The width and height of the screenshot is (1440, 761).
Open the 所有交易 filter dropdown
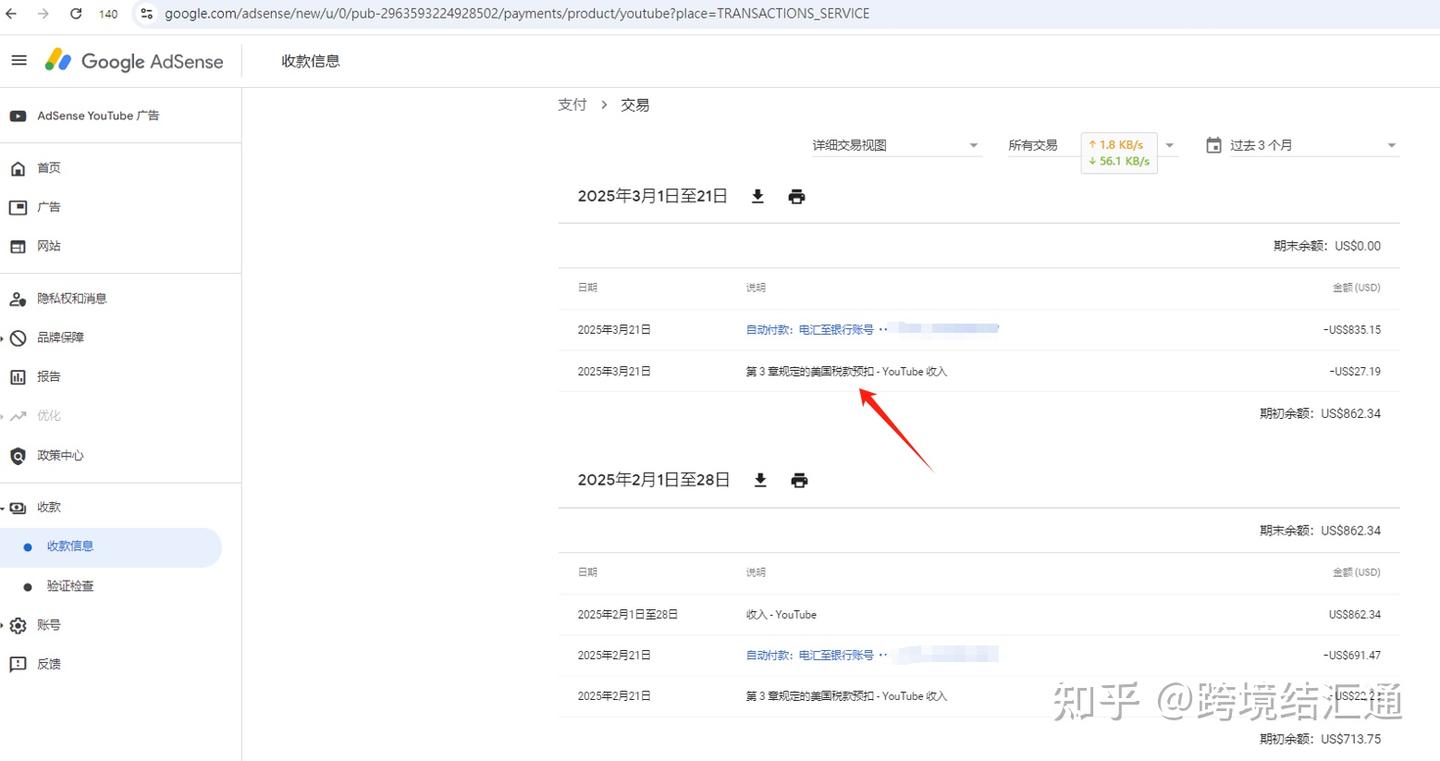[1092, 146]
